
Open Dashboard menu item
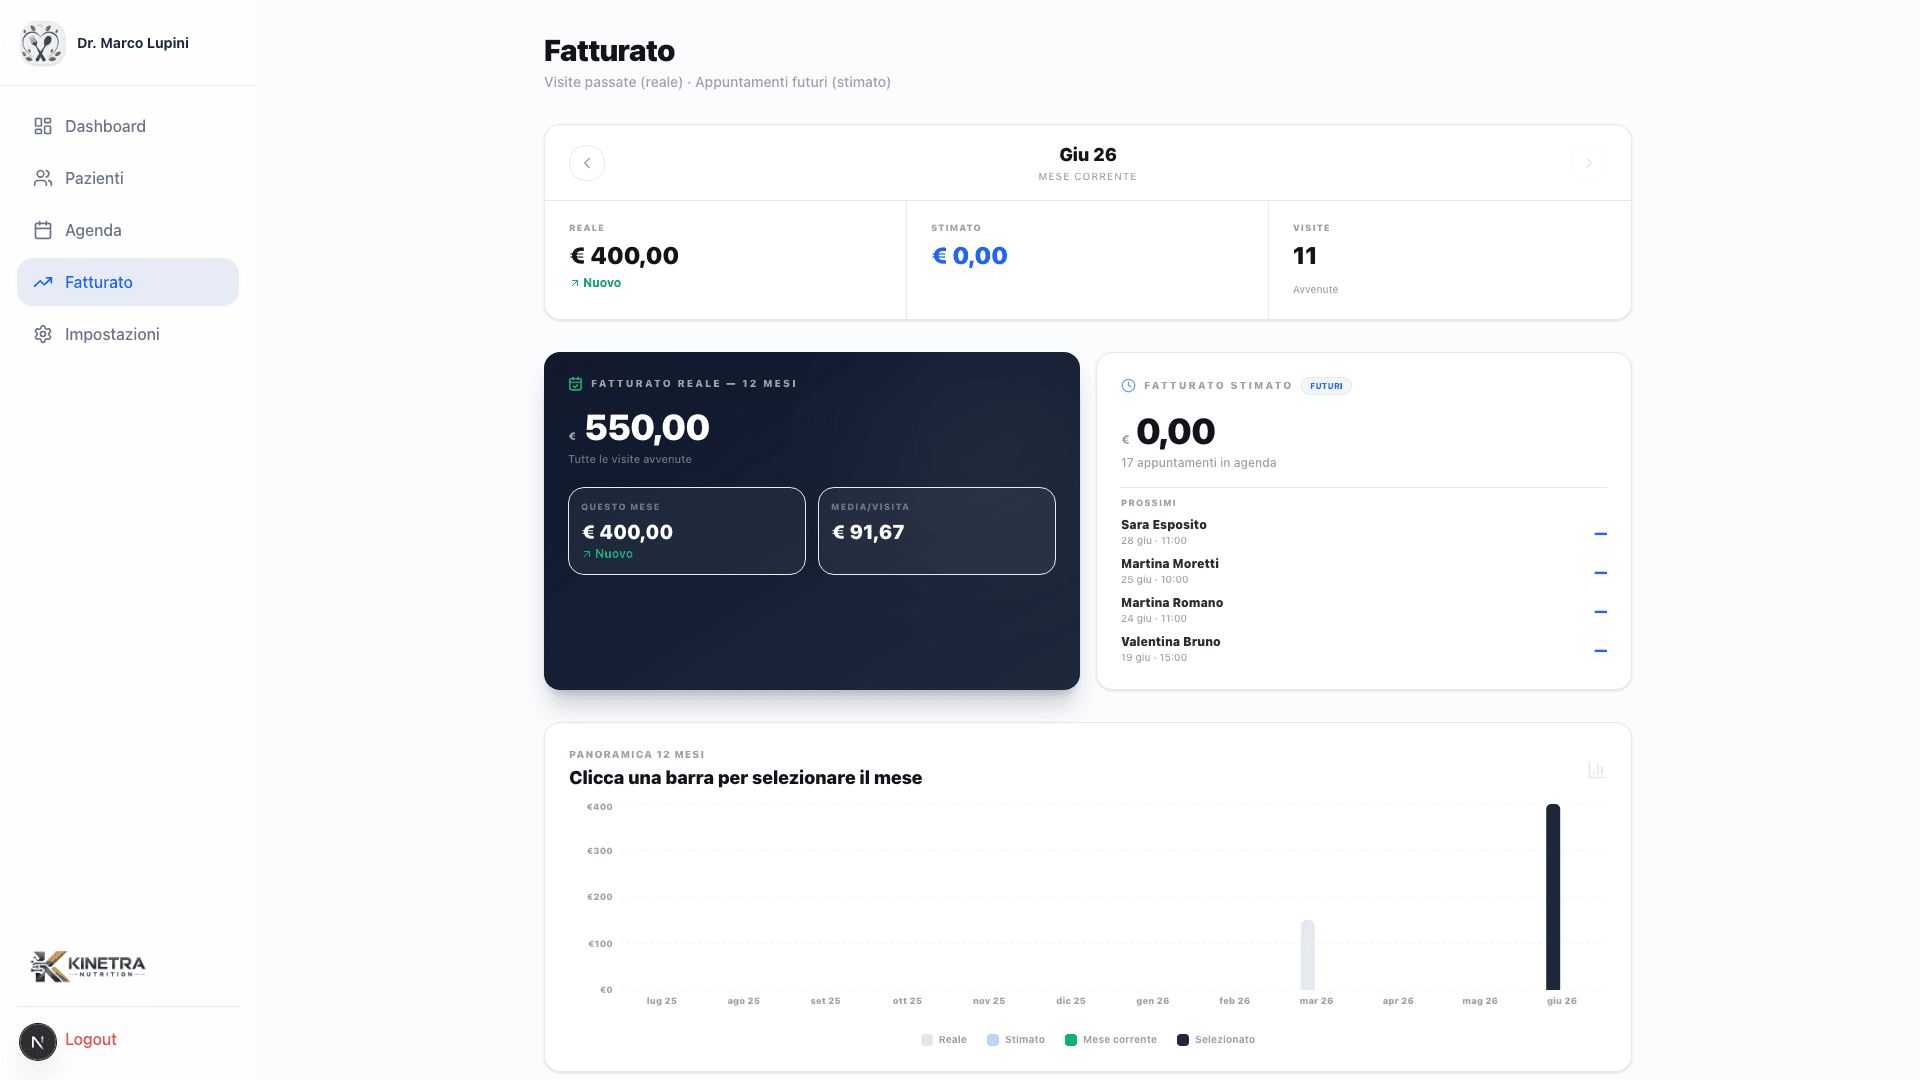click(x=128, y=126)
